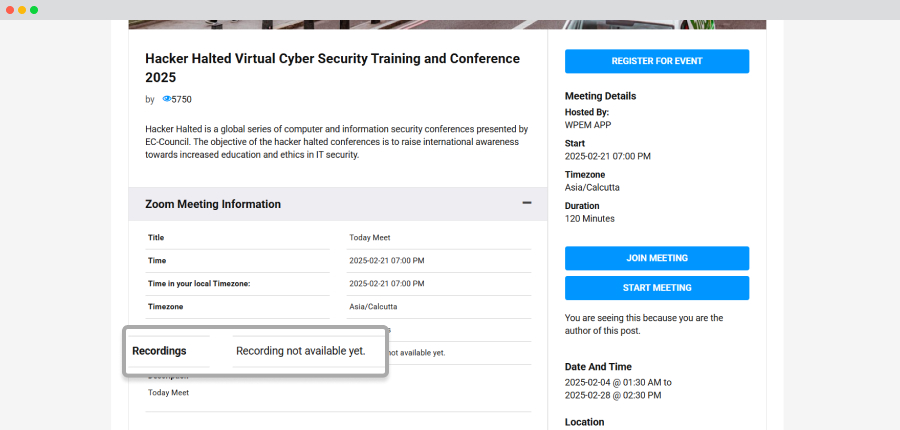This screenshot has width=900, height=430.
Task: Click the Date And Time heading
Action: coord(598,366)
